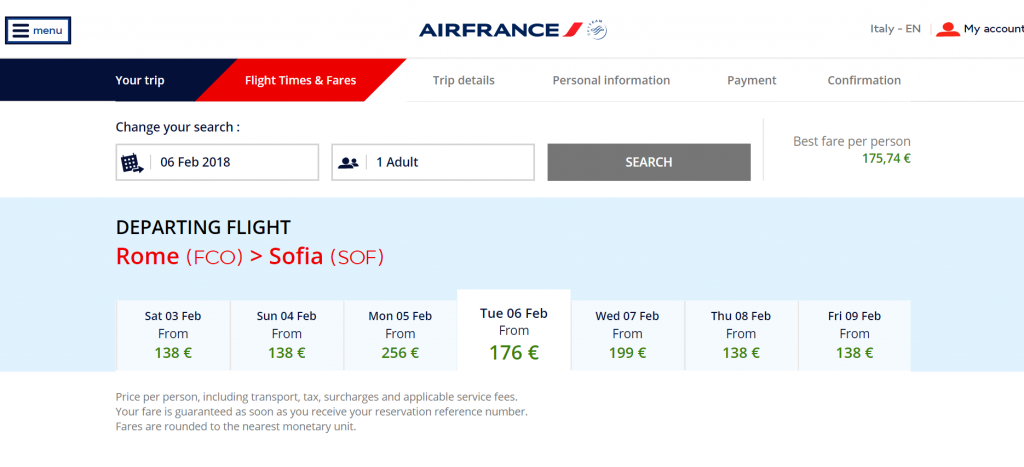Screen dimensions: 1024x467
Task: Select the Sat 03 Feb fare
Action: tap(173, 335)
